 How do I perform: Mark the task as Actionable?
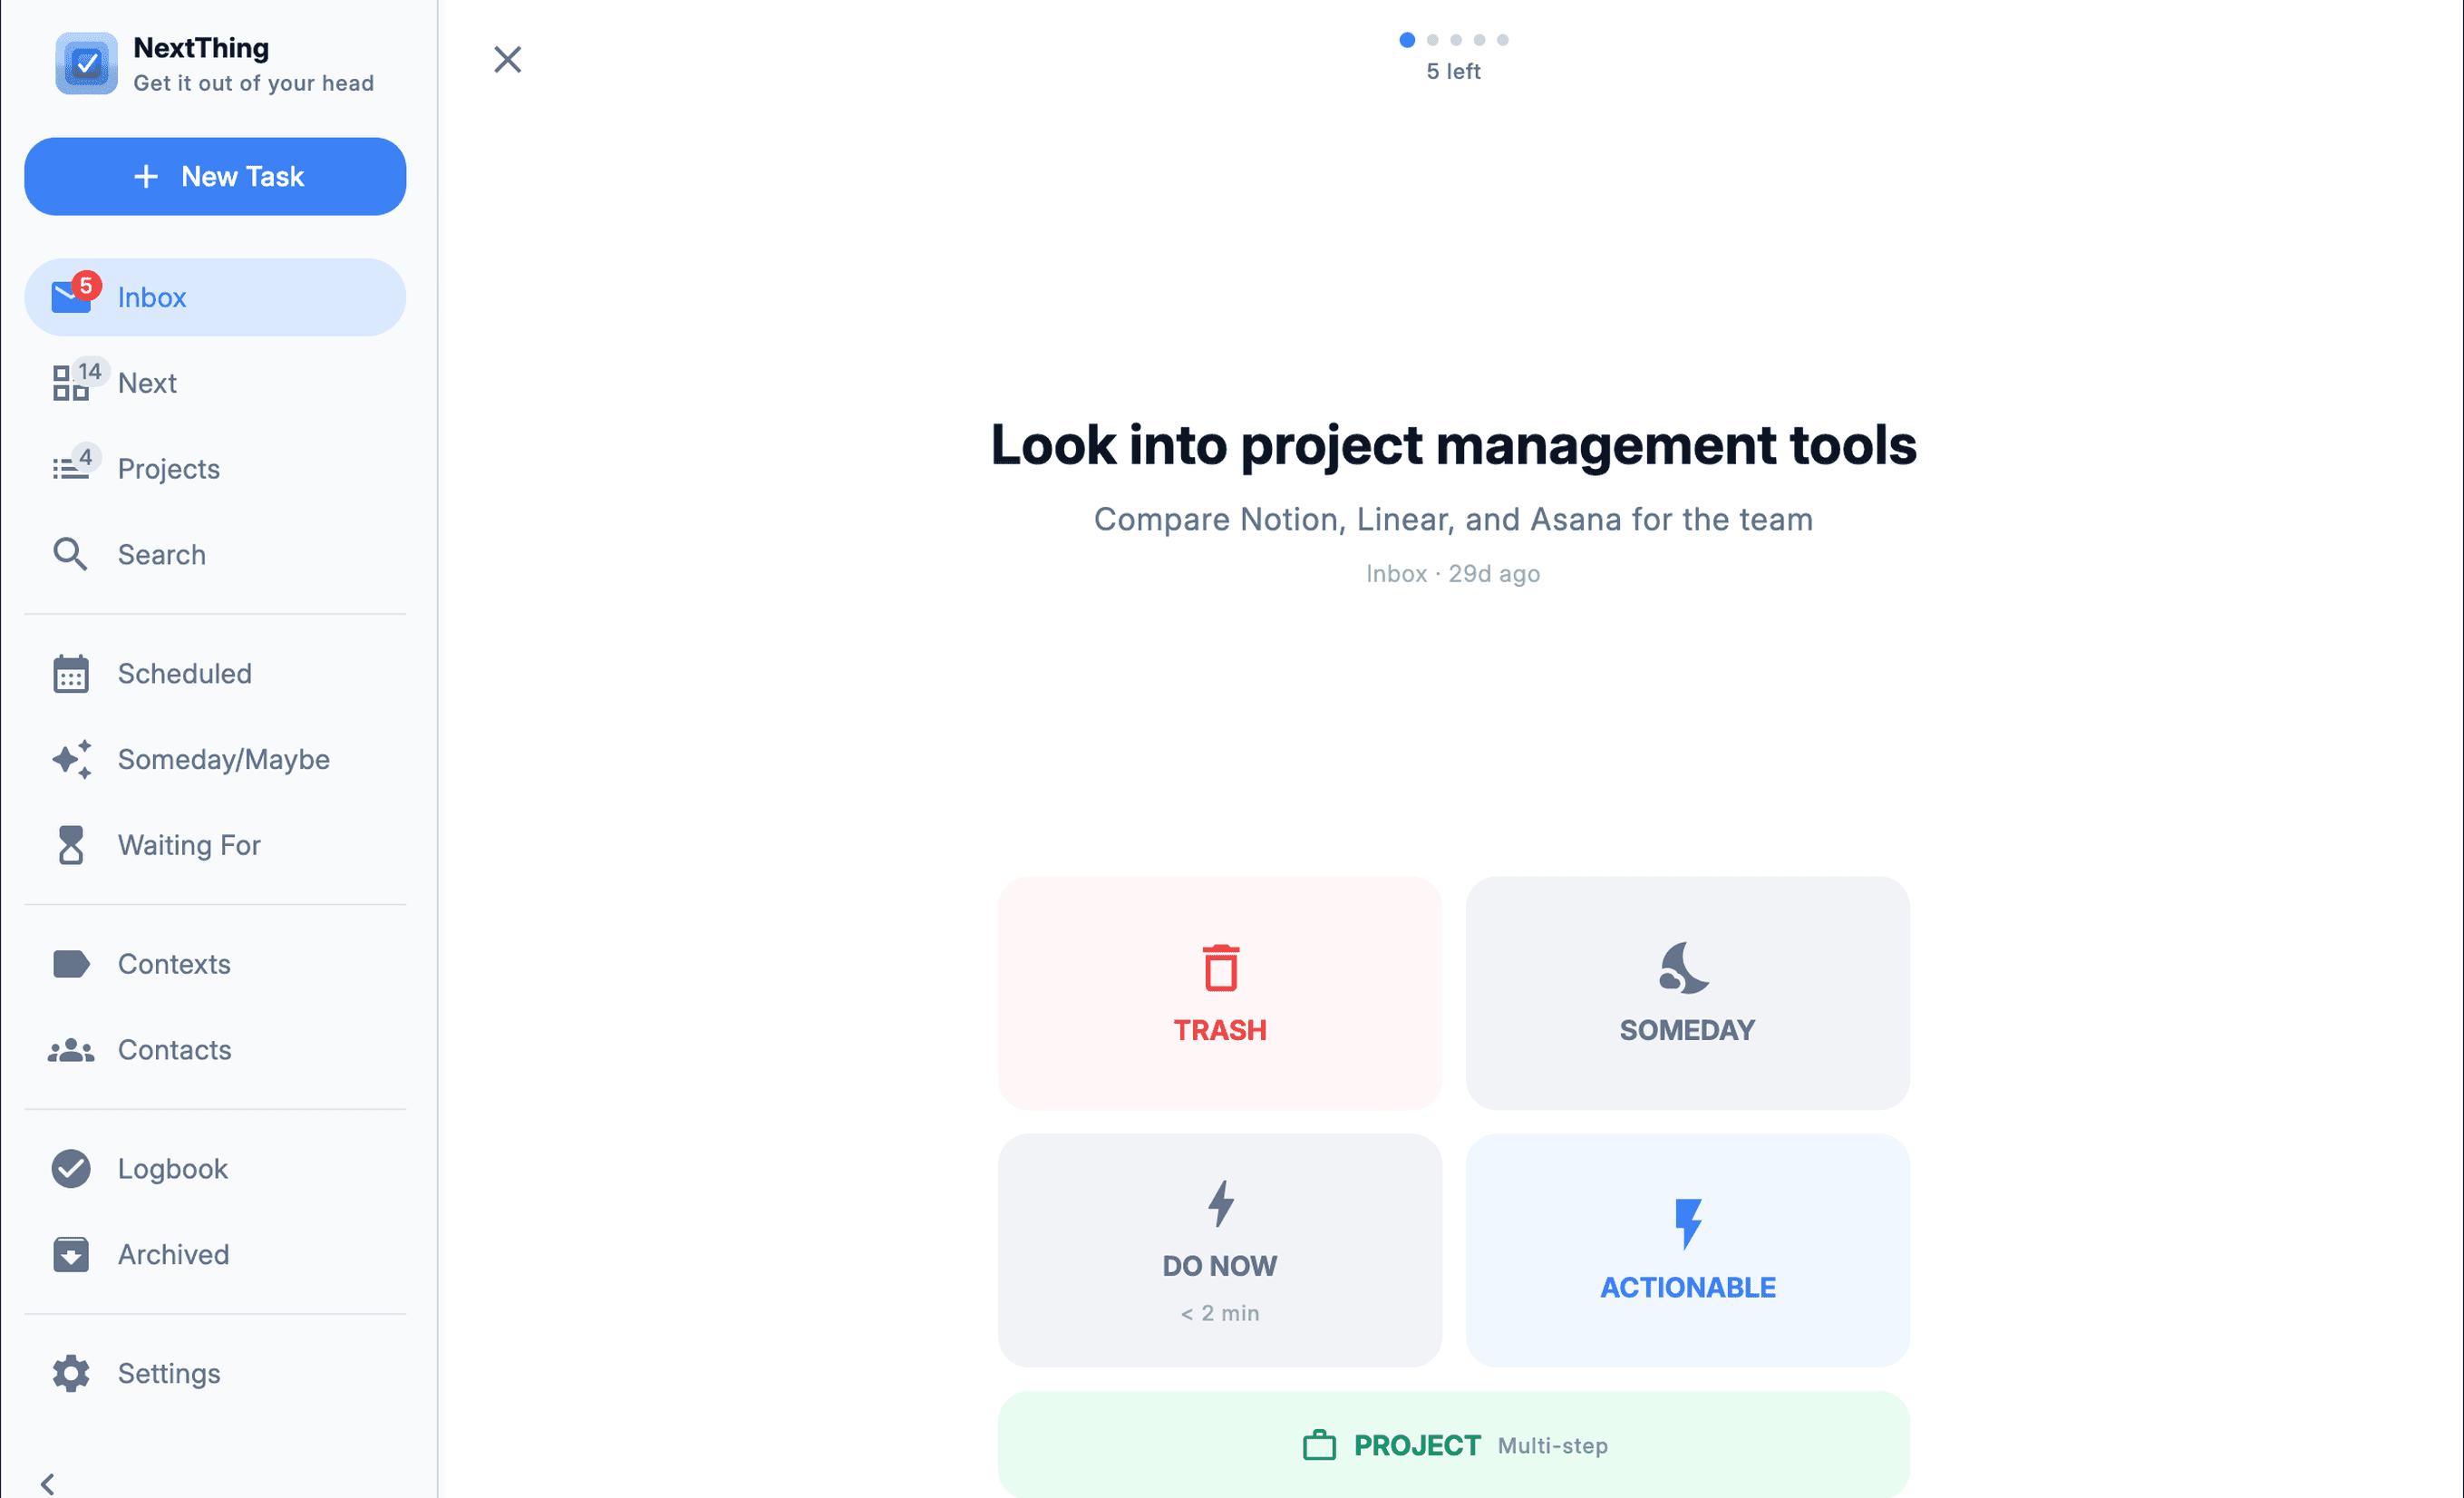click(x=1686, y=1250)
